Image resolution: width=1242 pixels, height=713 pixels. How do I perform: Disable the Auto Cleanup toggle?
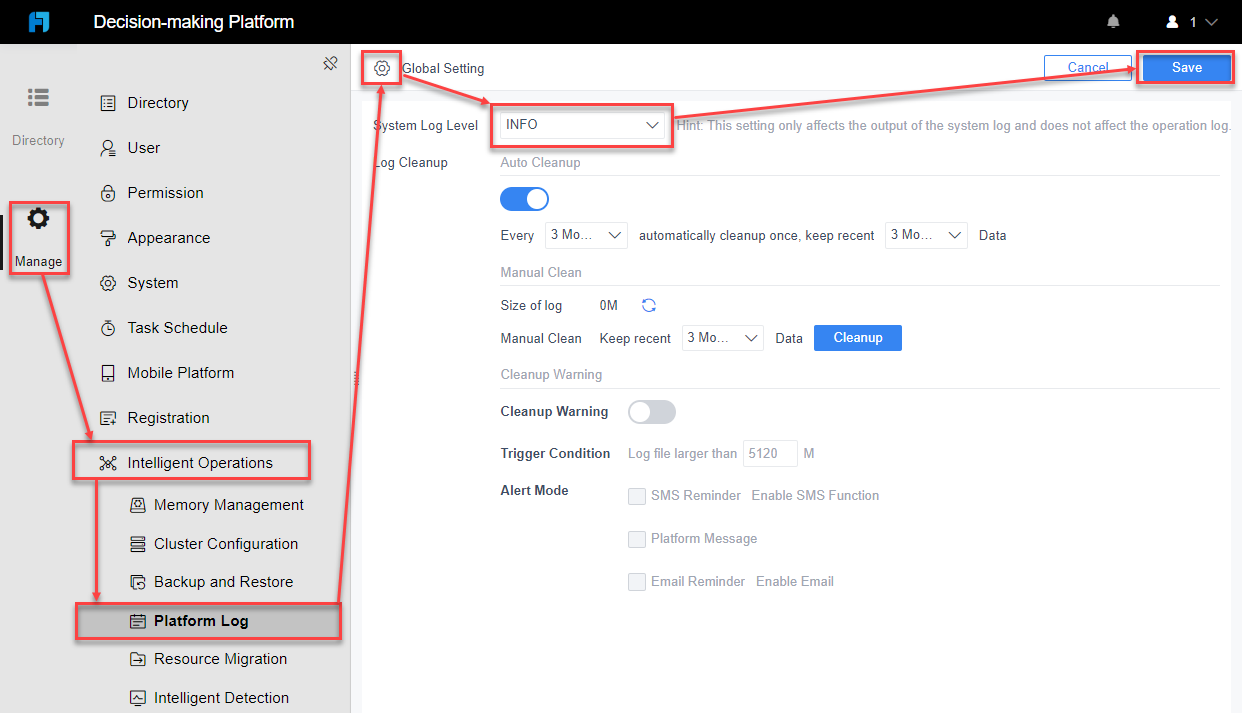[524, 198]
